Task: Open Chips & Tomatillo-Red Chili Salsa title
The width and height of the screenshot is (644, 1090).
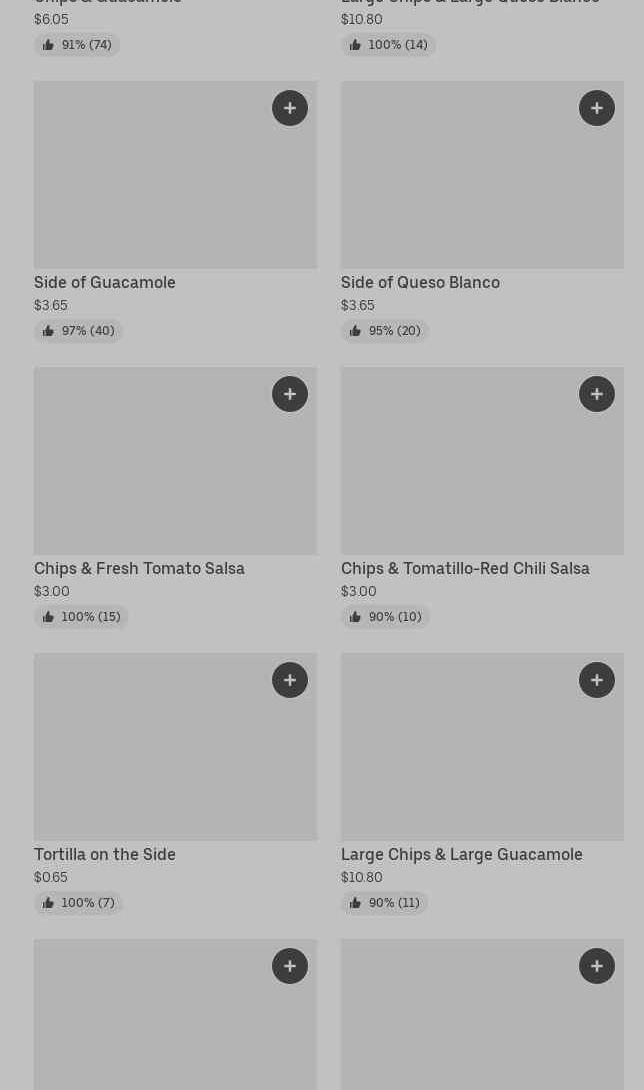Action: 465,569
